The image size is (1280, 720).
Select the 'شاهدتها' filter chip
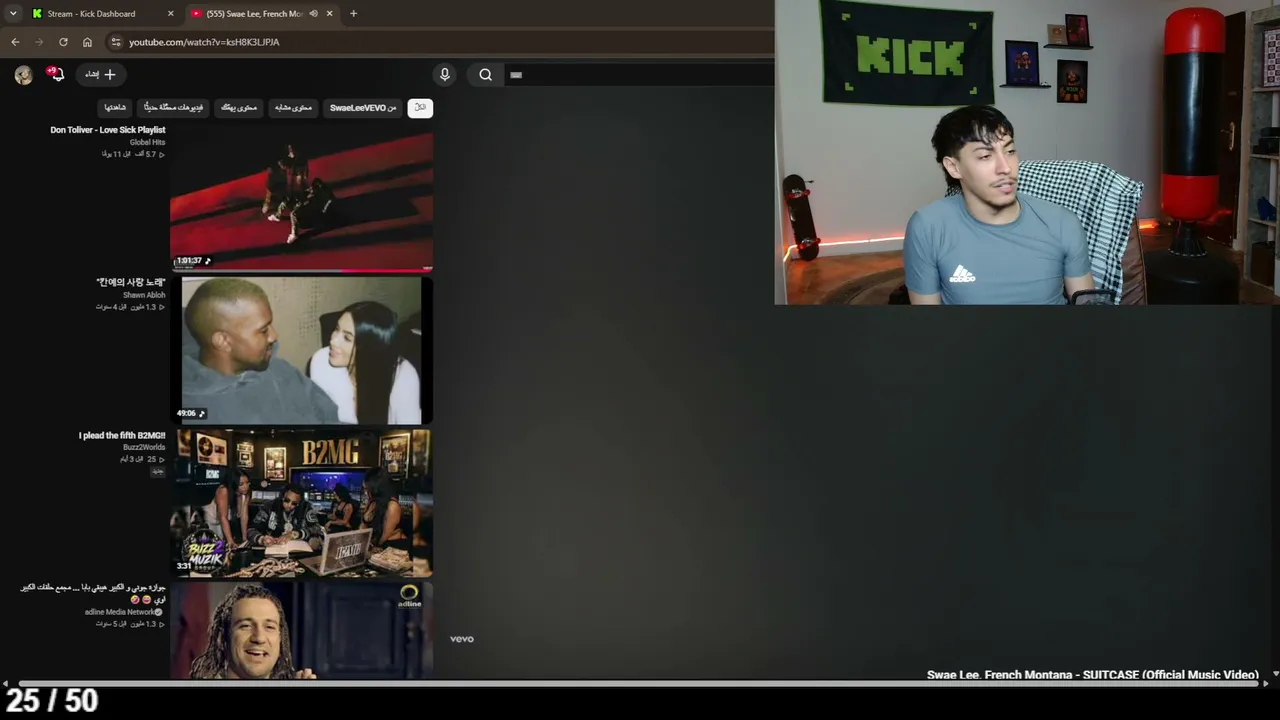pyautogui.click(x=115, y=107)
